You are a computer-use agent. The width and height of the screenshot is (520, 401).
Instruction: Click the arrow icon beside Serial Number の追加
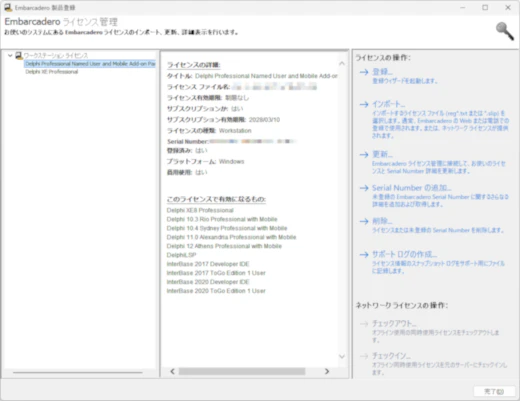pos(364,188)
